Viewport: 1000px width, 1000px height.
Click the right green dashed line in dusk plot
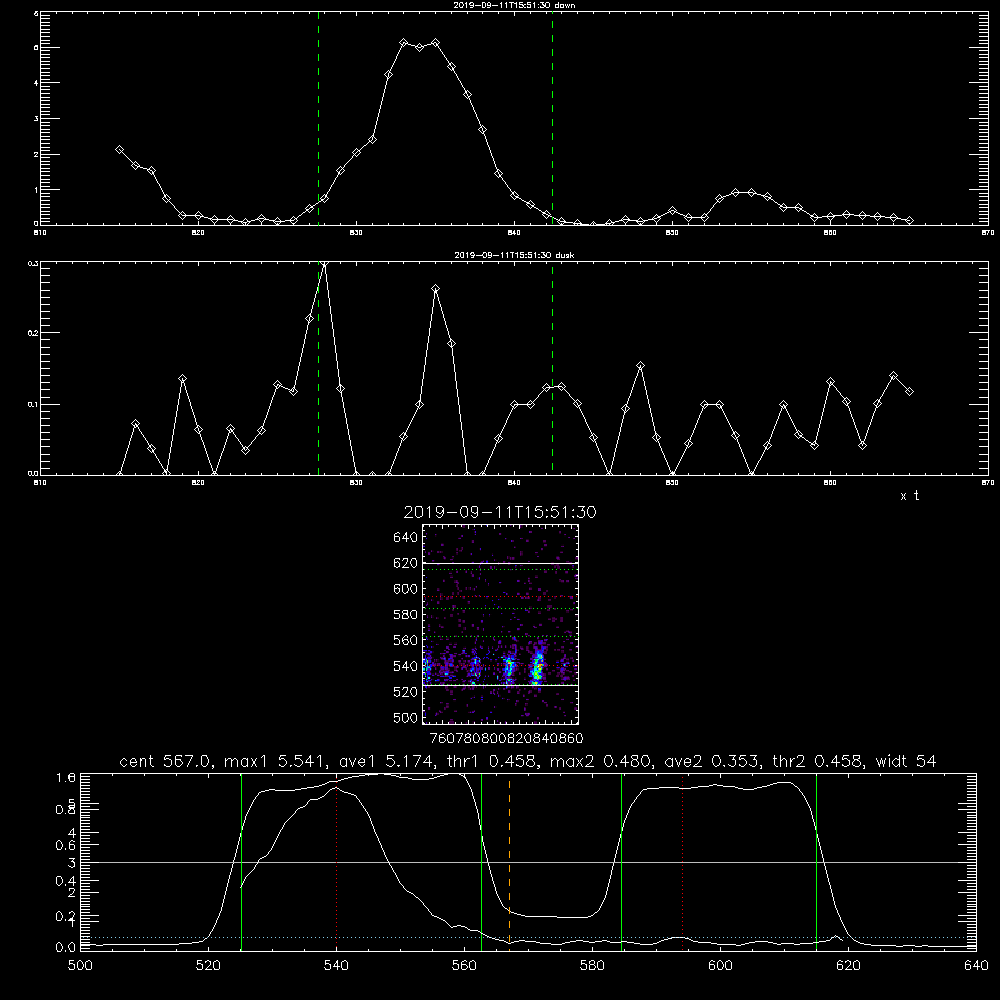(552, 370)
